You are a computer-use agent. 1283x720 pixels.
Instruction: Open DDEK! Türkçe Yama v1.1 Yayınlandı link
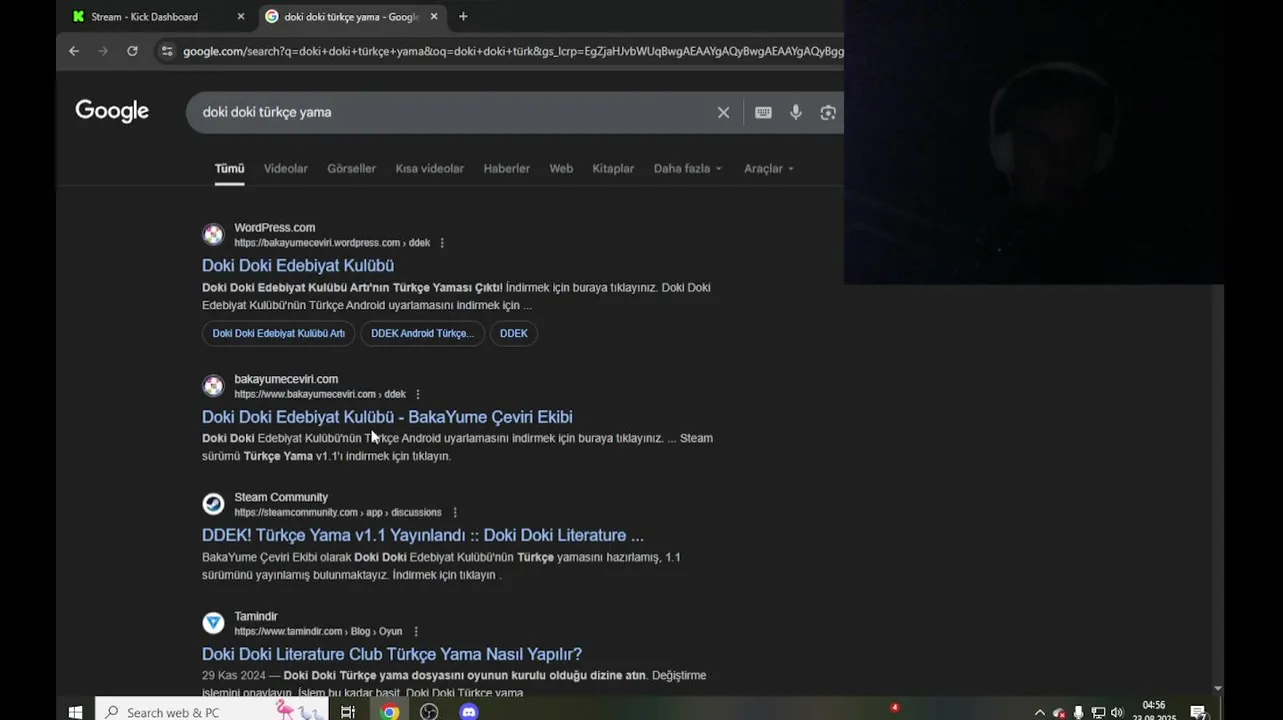click(x=423, y=535)
